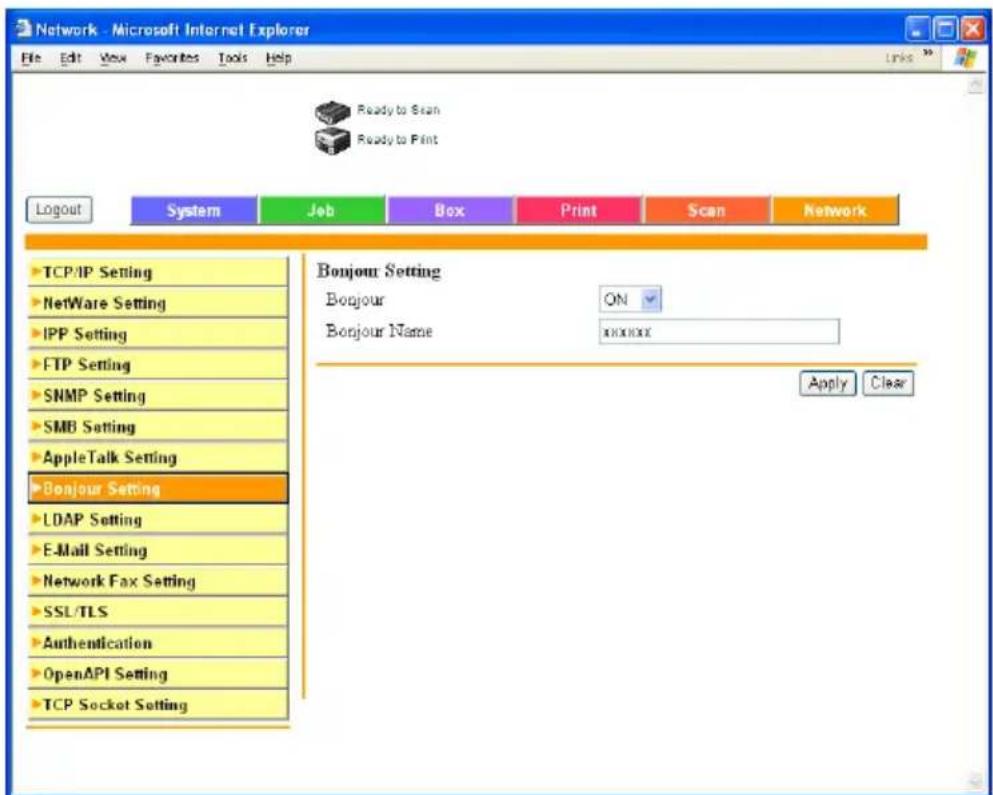The width and height of the screenshot is (993, 795).
Task: Click the Ready to Scan text
Action: 398,110
